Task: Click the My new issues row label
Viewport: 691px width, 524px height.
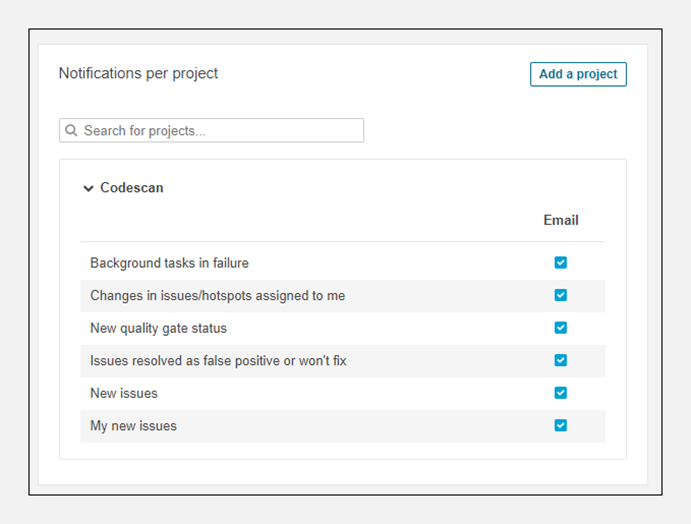Action: click(x=133, y=426)
